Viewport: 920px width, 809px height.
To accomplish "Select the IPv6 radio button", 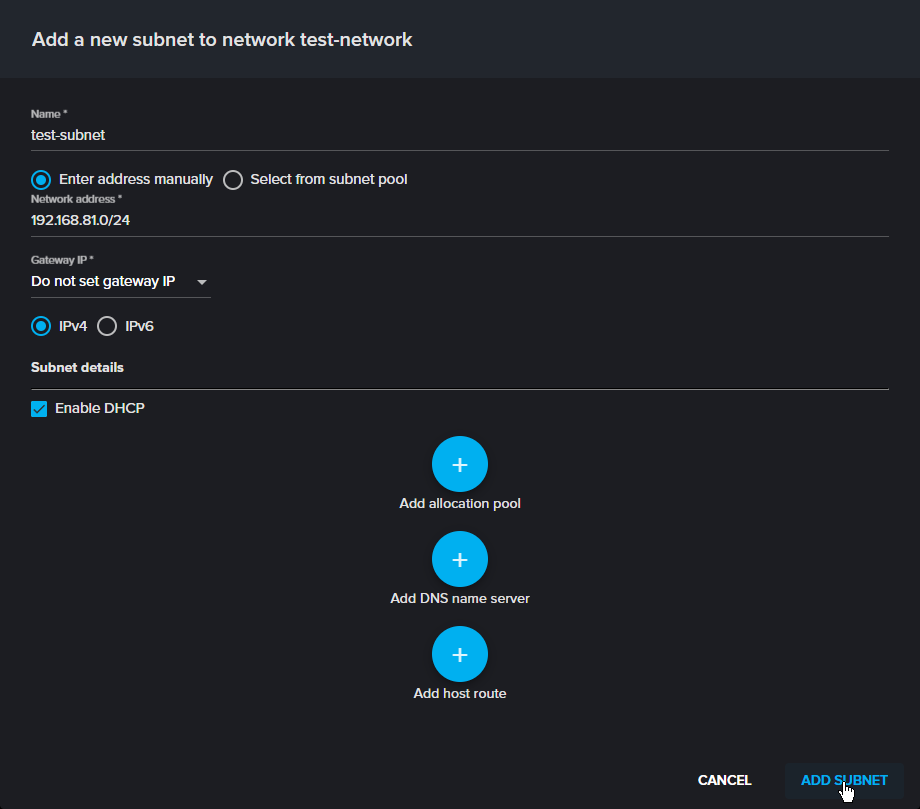I will pos(107,325).
